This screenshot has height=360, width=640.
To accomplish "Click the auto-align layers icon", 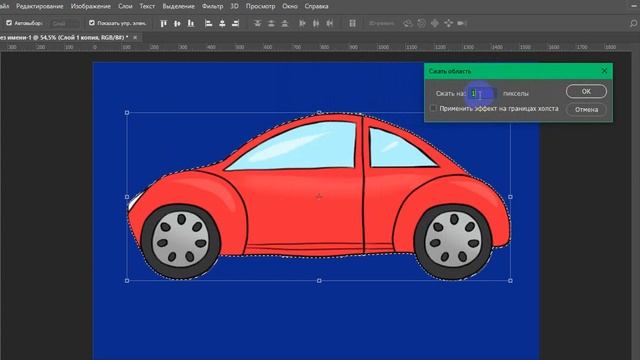I will (352, 23).
